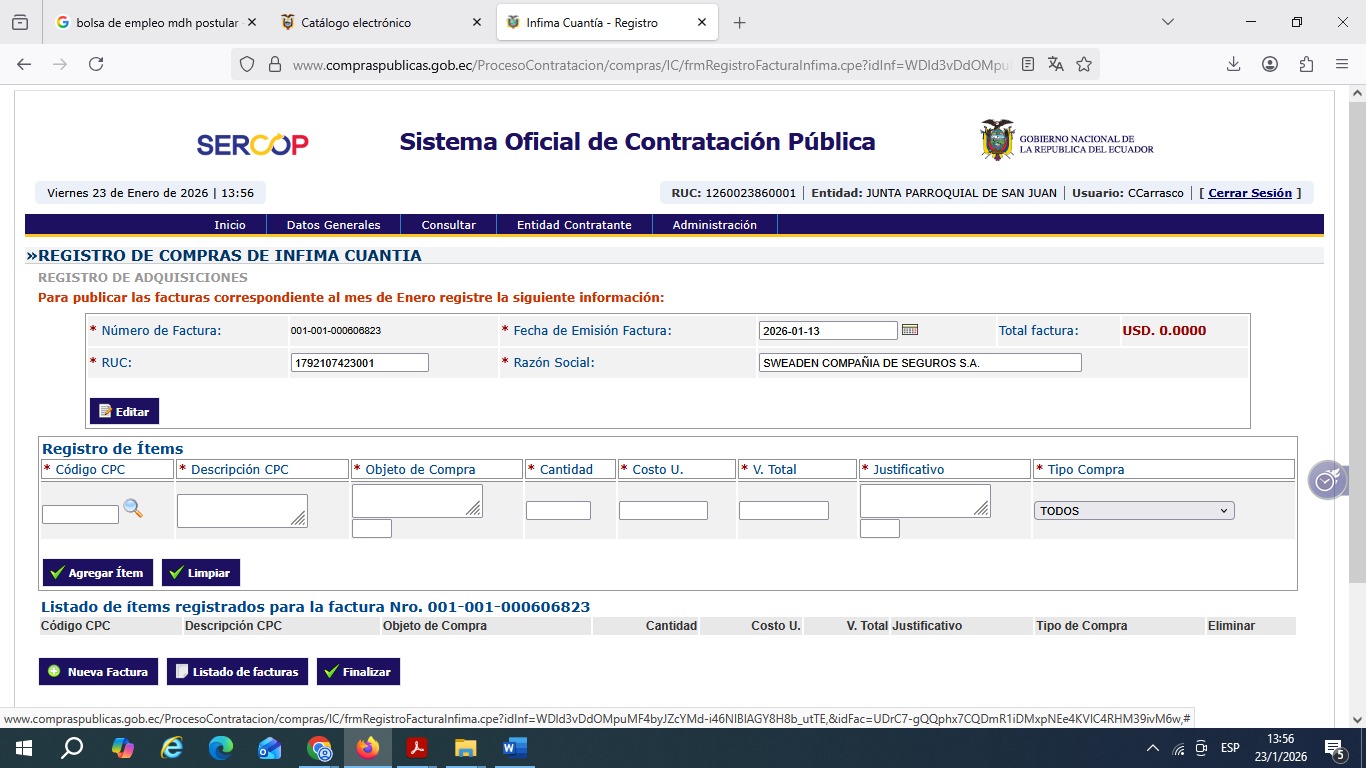Reload the current page

[96, 64]
